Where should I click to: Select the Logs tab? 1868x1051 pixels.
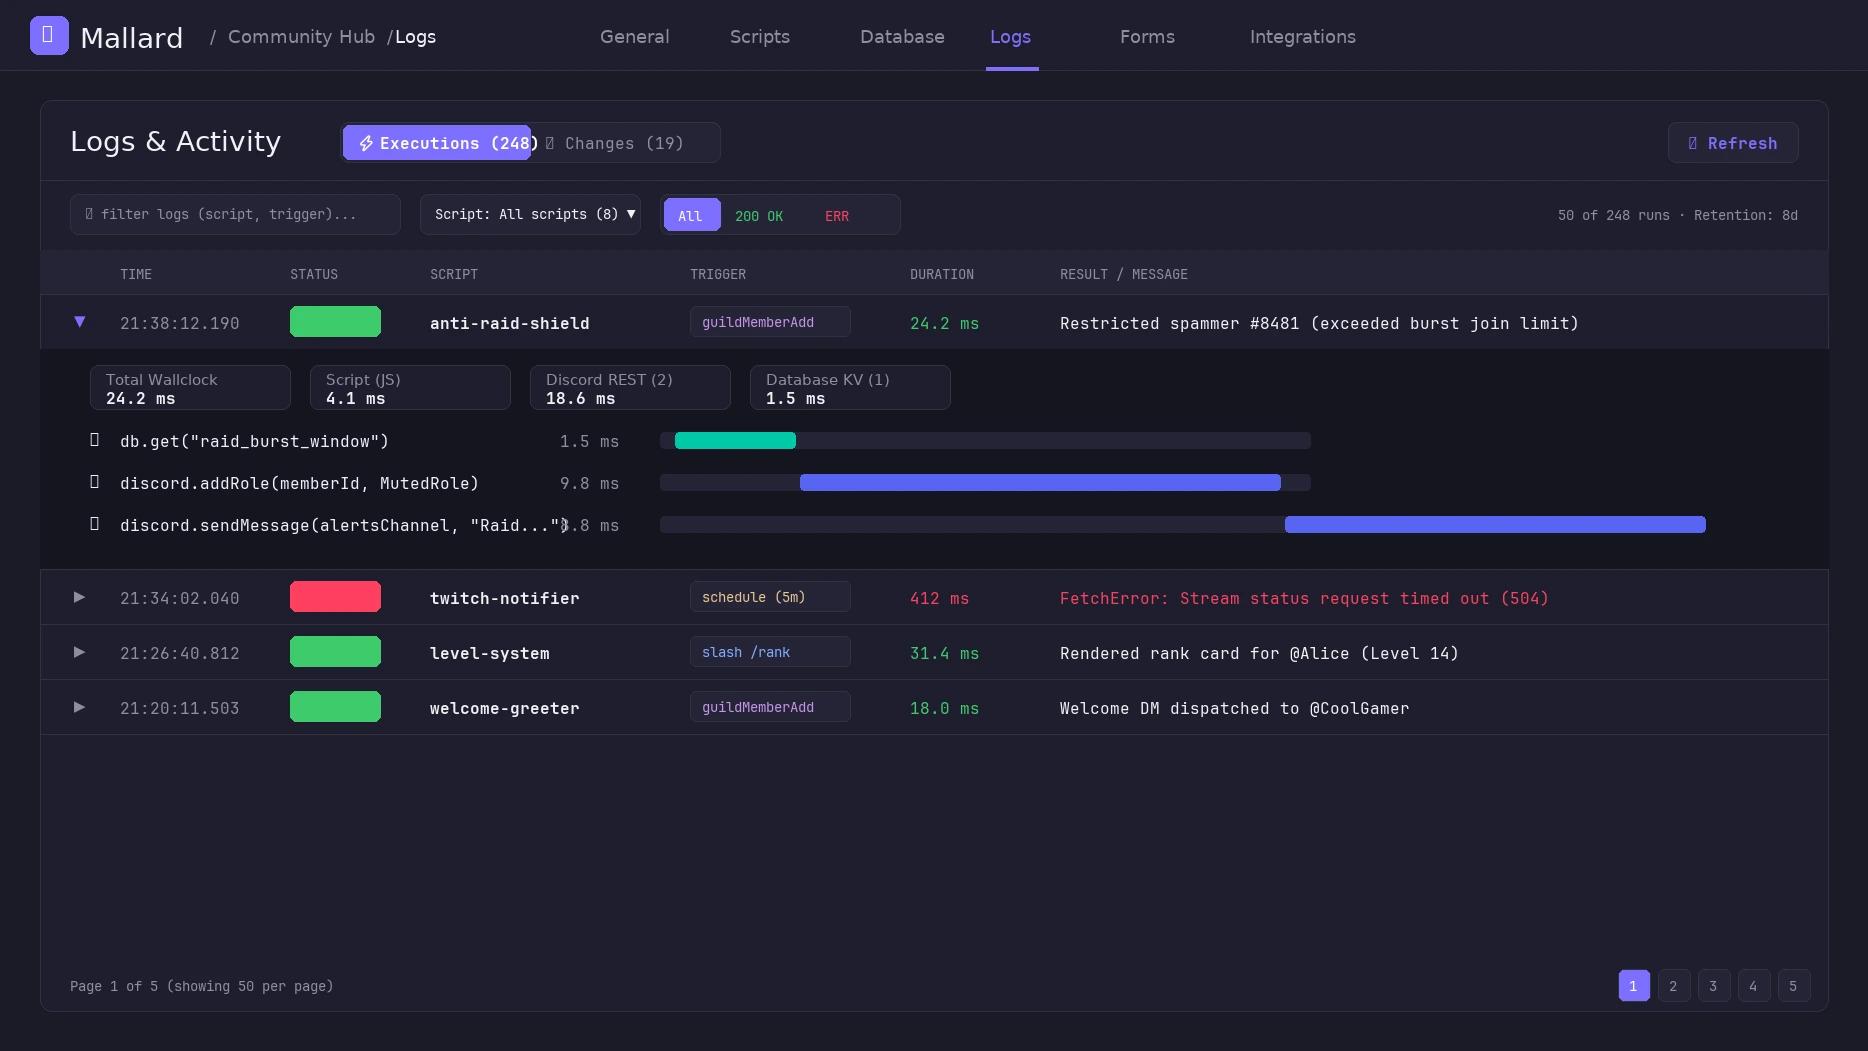[x=1010, y=37]
